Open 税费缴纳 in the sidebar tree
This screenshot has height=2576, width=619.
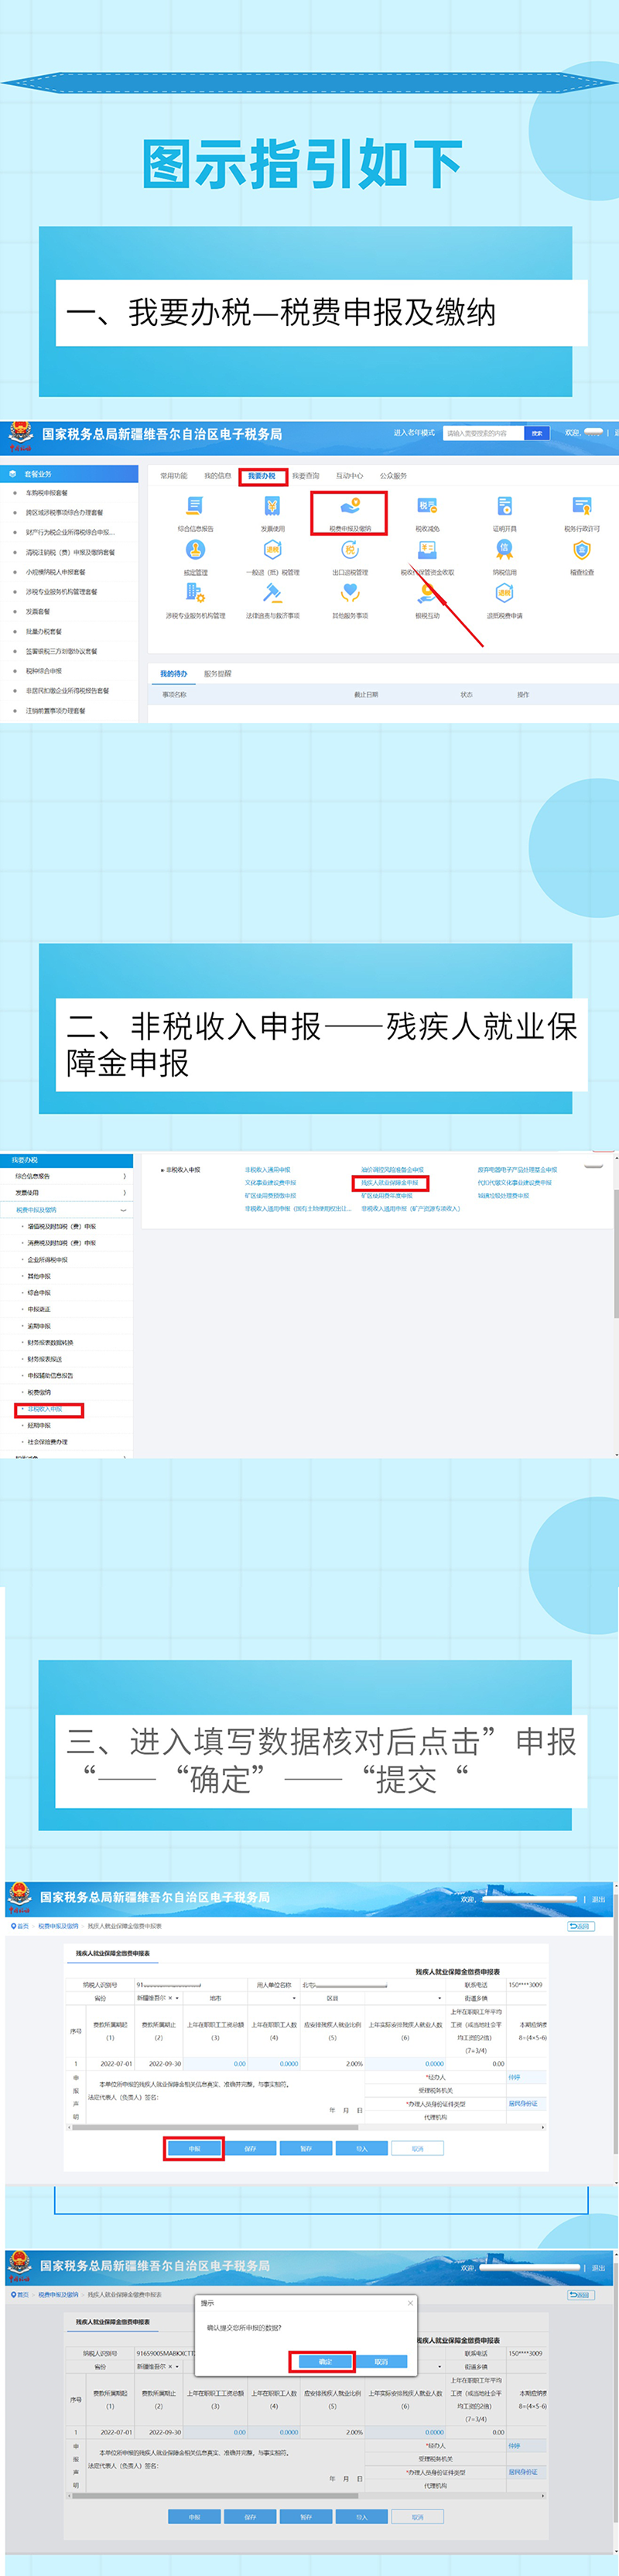pos(39,1392)
